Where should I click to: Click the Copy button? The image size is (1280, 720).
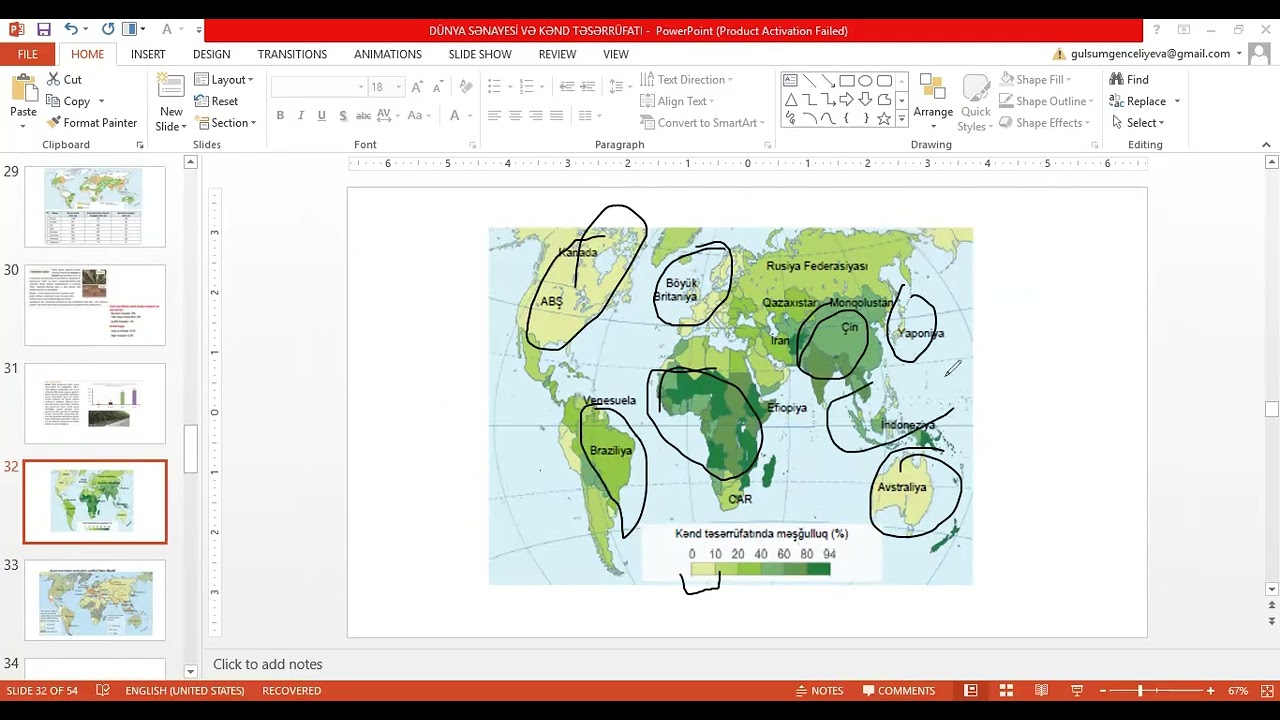[68, 101]
